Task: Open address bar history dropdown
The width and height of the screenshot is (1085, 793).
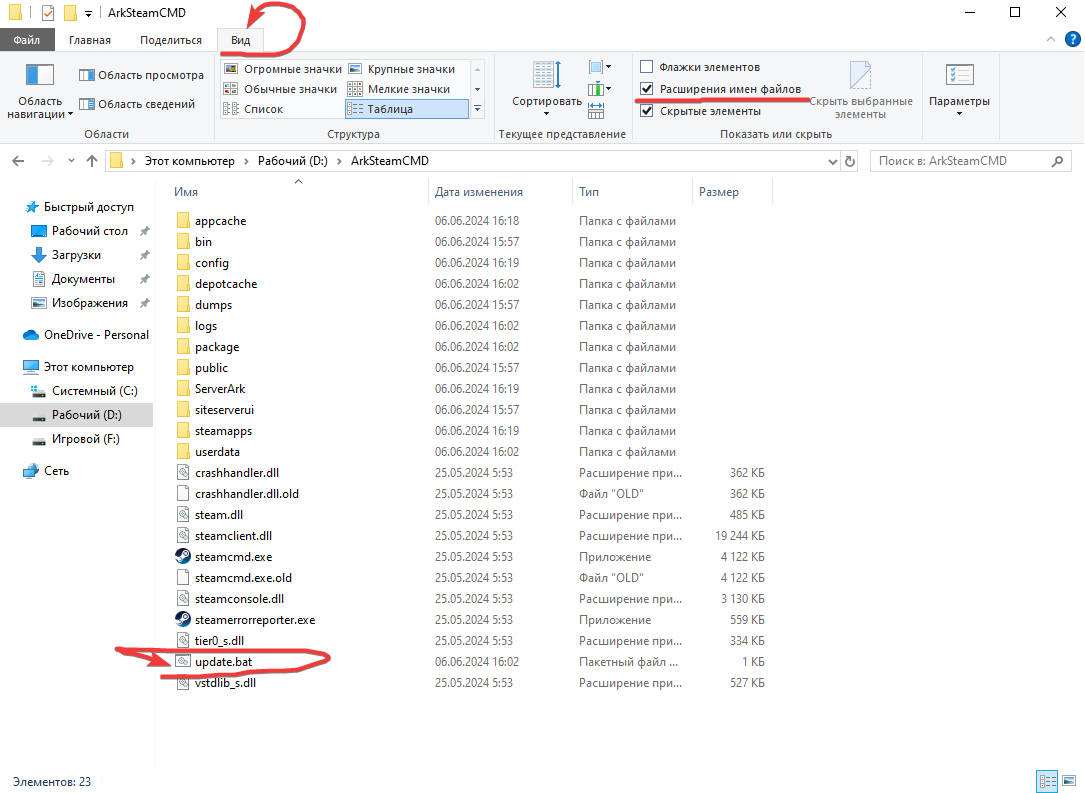Action: tap(832, 161)
